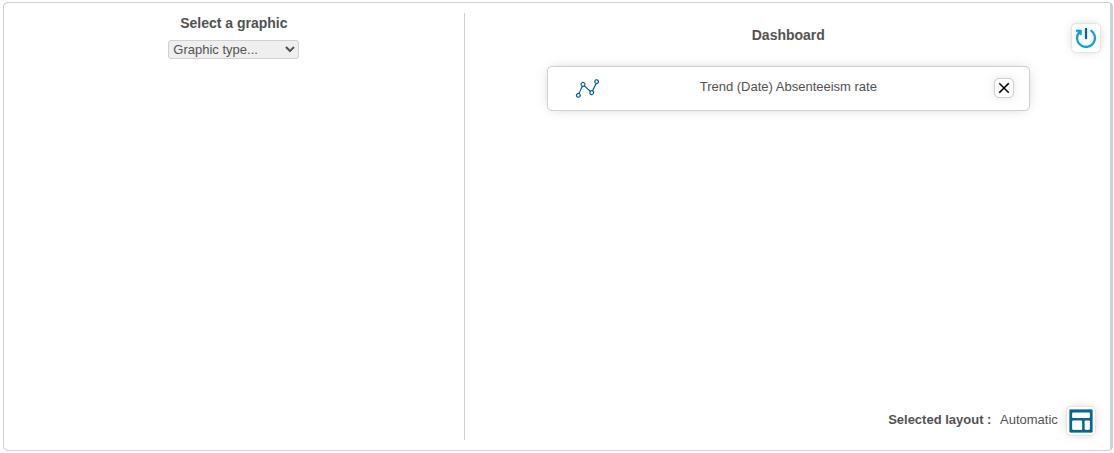Remove the Absenteeism rate trend card
The image size is (1114, 453).
point(1004,88)
